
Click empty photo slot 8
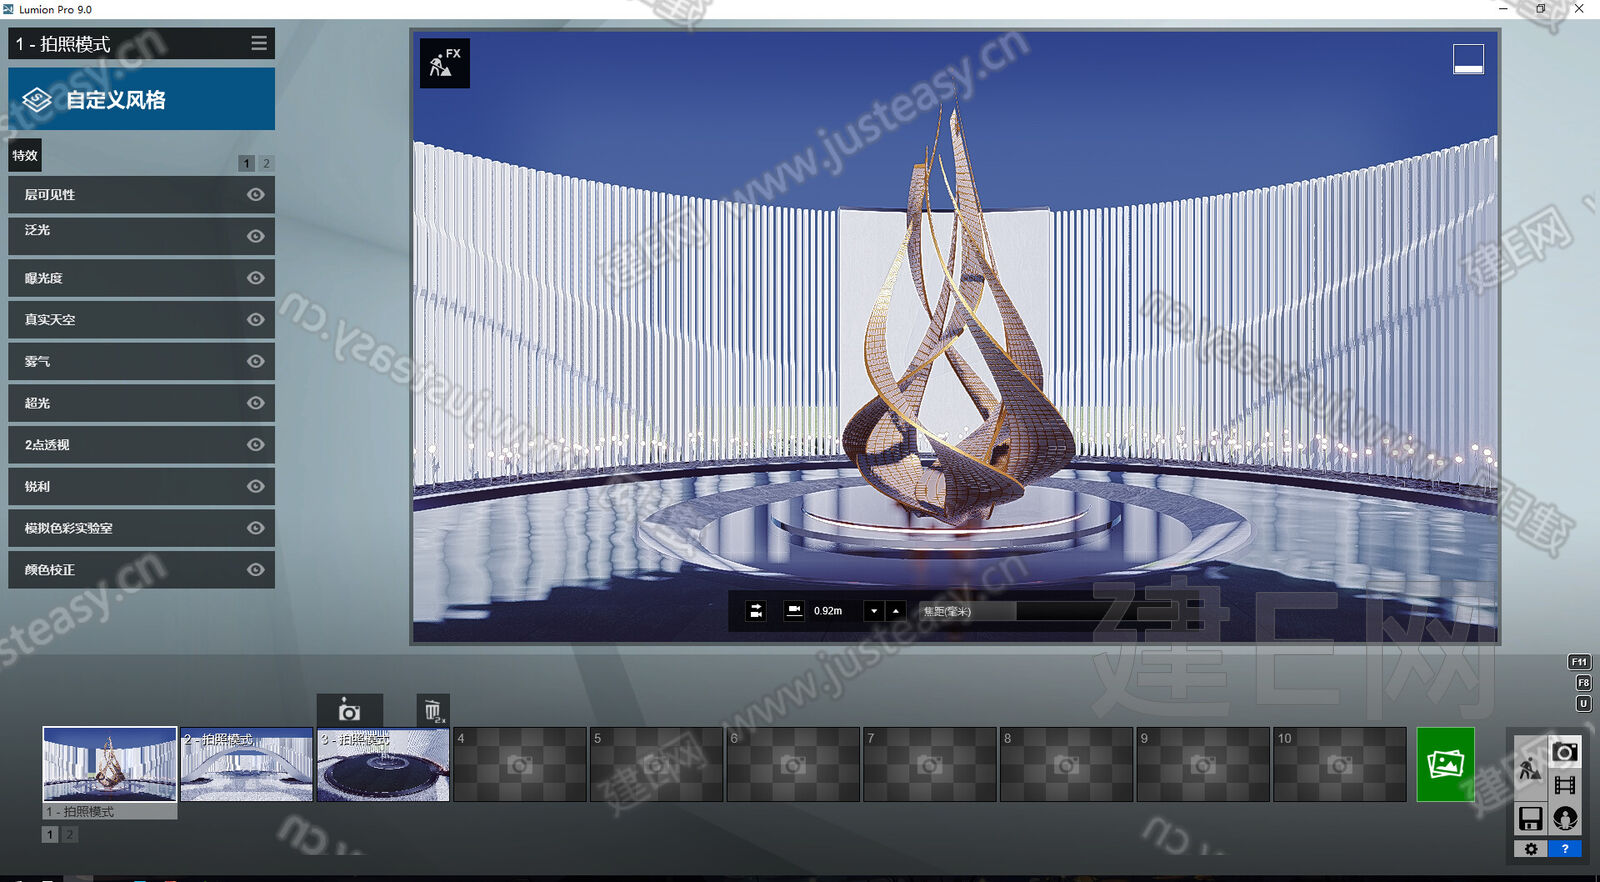pos(1066,764)
